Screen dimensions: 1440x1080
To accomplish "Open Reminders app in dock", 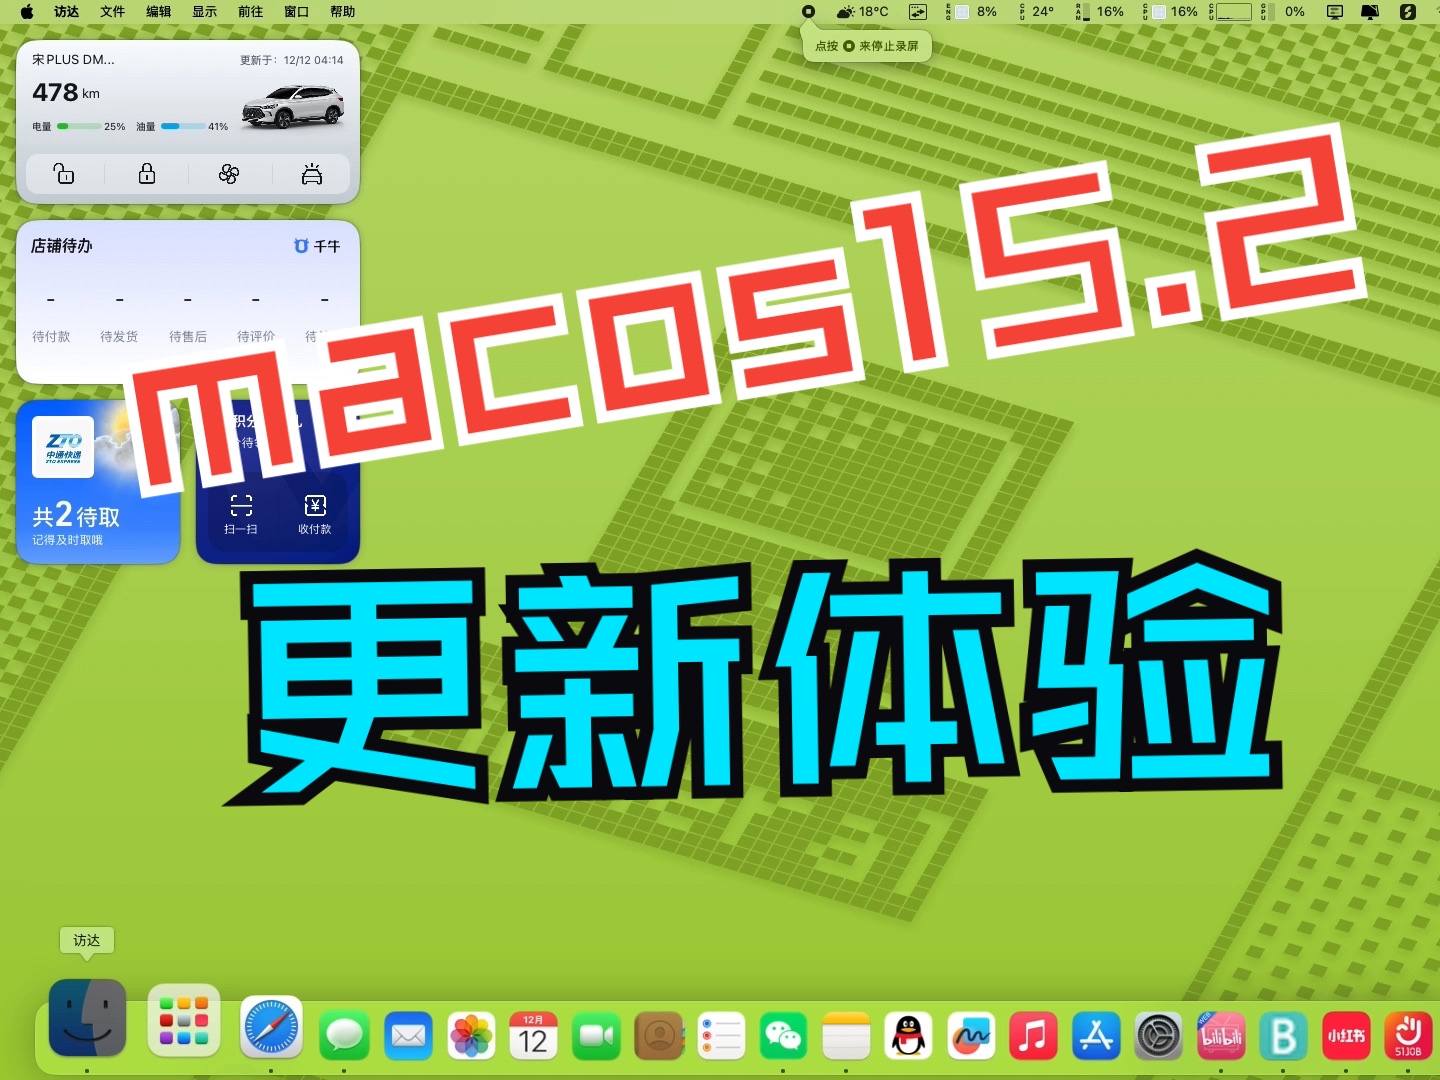I will click(x=721, y=1035).
